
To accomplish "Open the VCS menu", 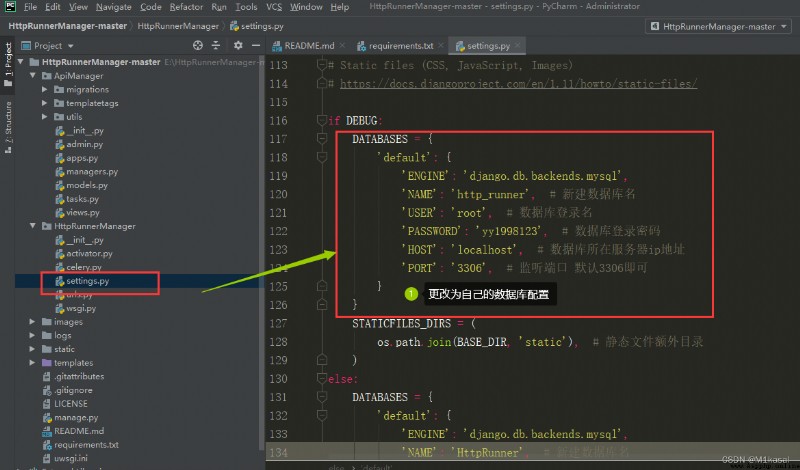I will click(x=274, y=7).
